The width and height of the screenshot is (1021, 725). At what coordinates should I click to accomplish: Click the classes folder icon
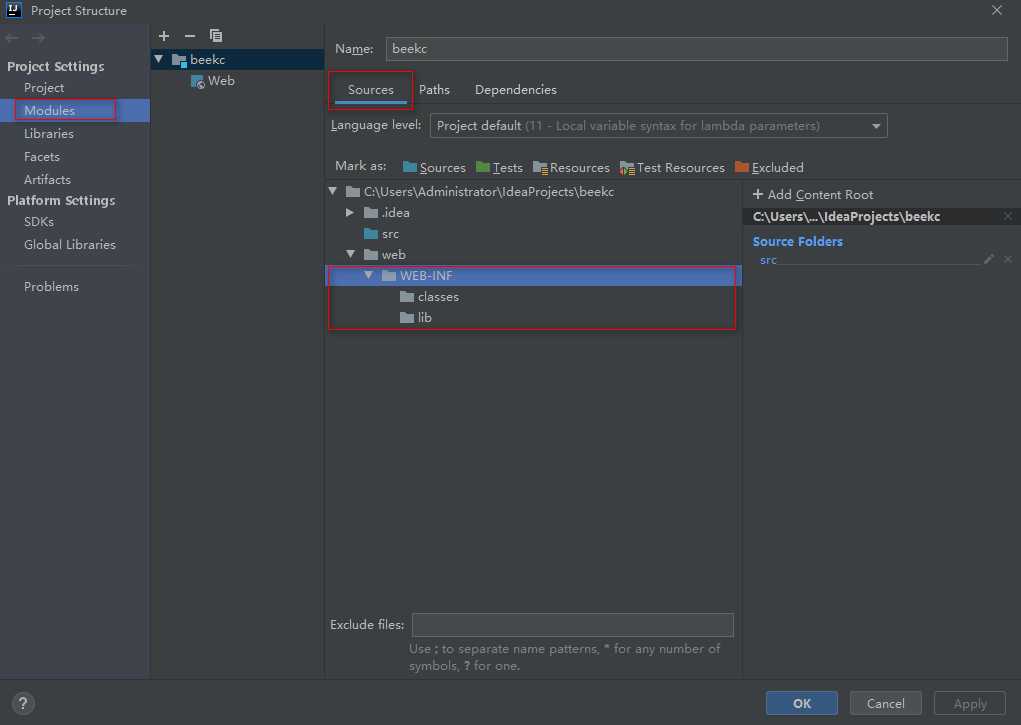click(x=407, y=296)
